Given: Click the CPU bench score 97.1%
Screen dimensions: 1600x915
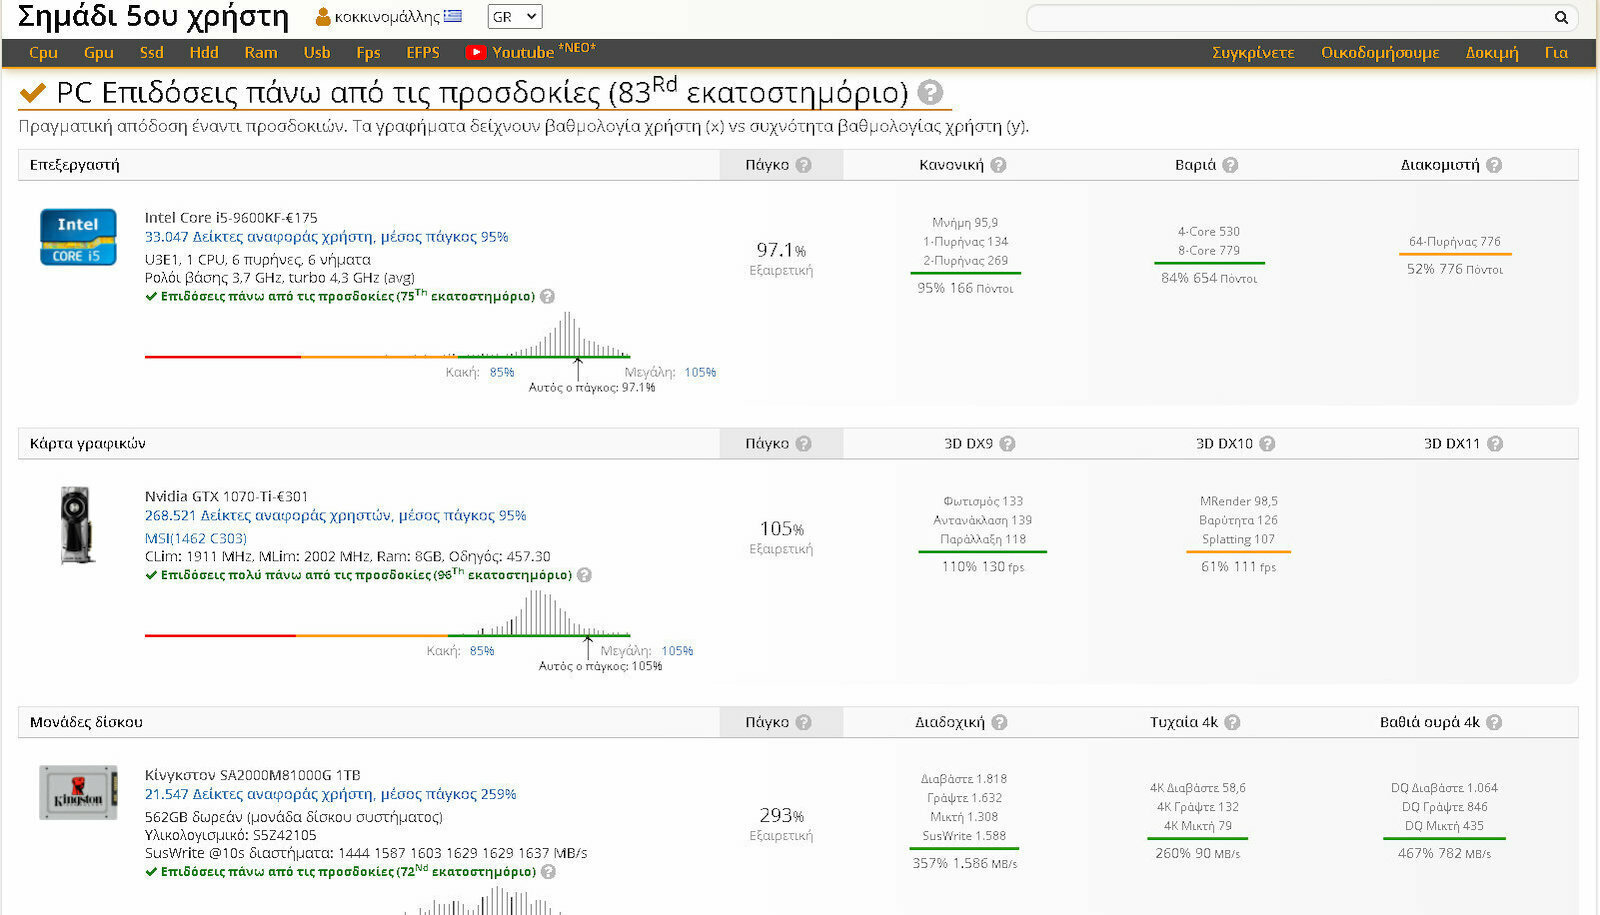Looking at the screenshot, I should point(781,250).
